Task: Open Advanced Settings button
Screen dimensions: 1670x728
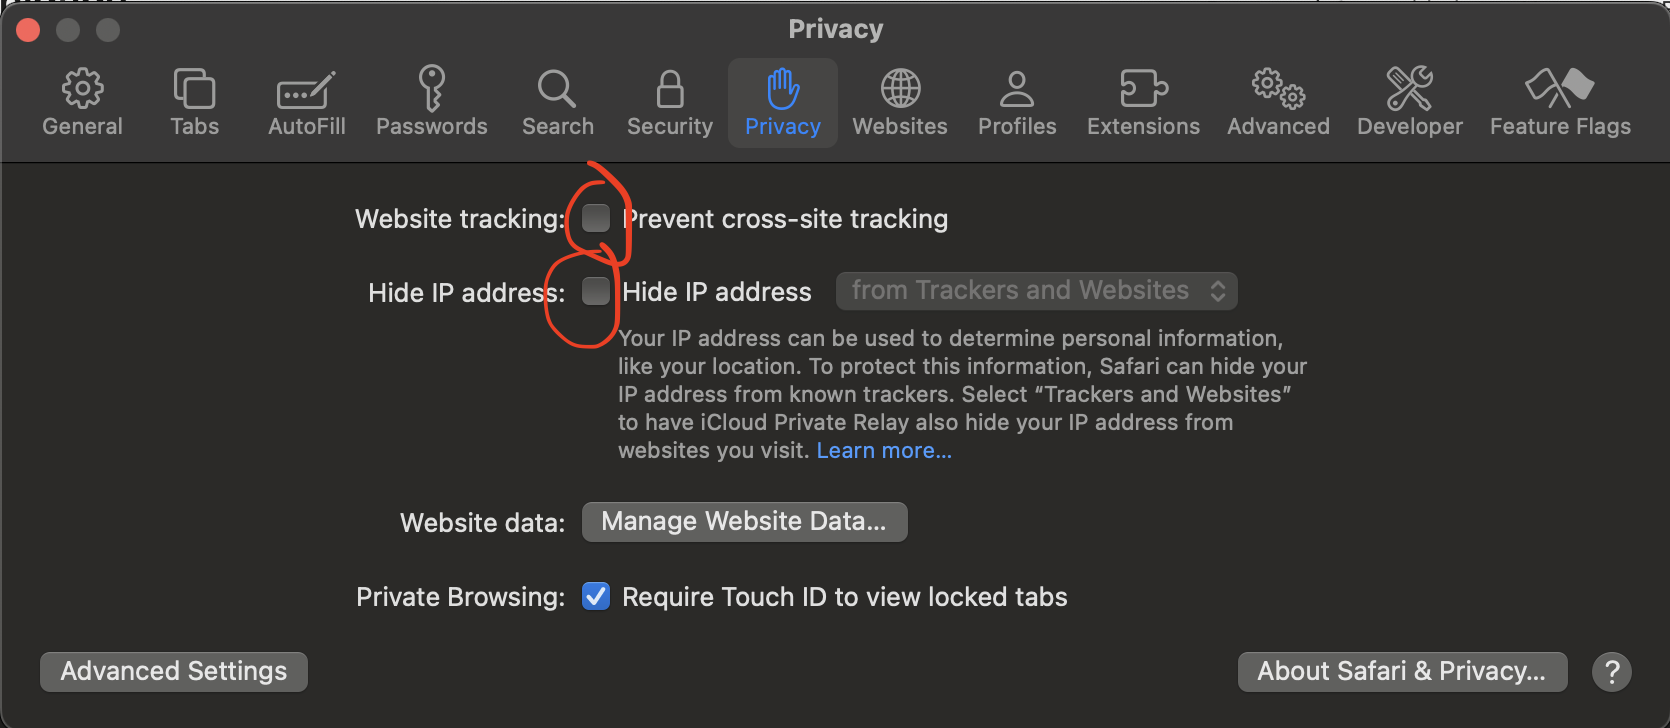Action: click(174, 671)
